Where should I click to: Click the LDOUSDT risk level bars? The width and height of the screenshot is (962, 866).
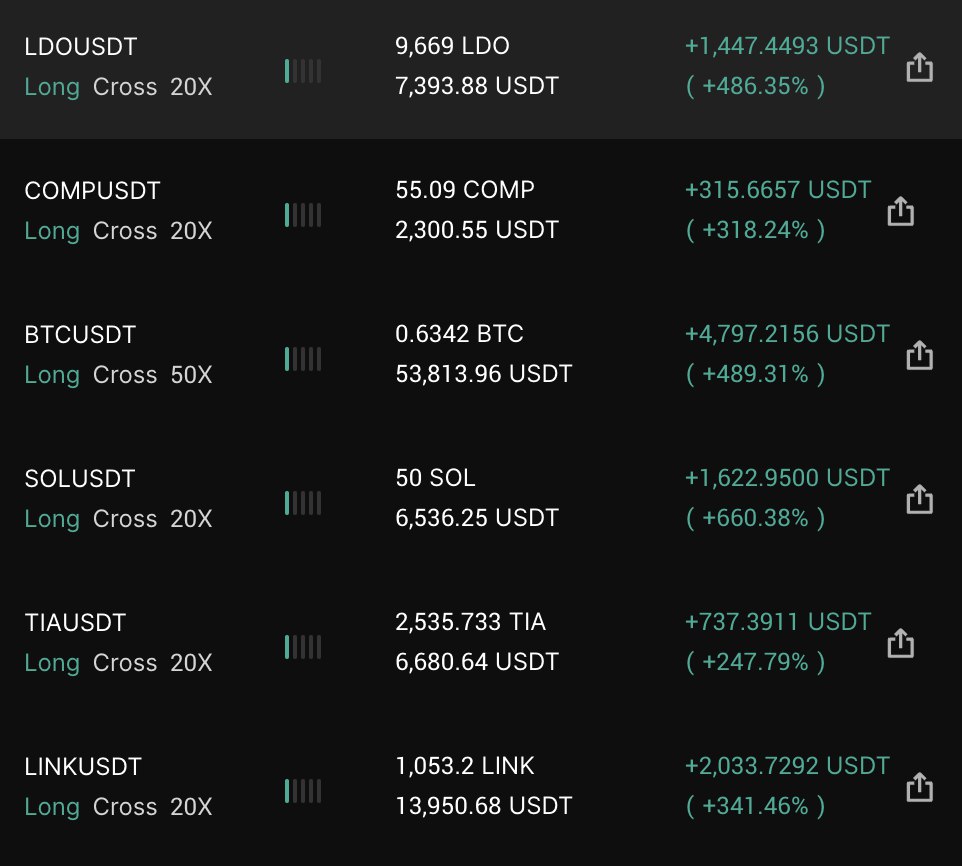click(x=303, y=71)
